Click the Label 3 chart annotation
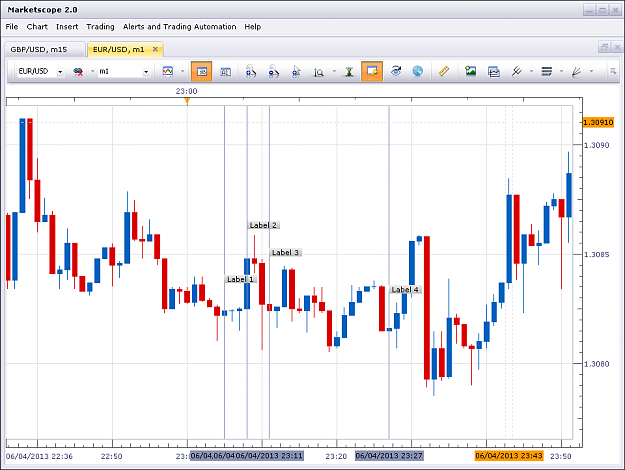 coord(285,252)
